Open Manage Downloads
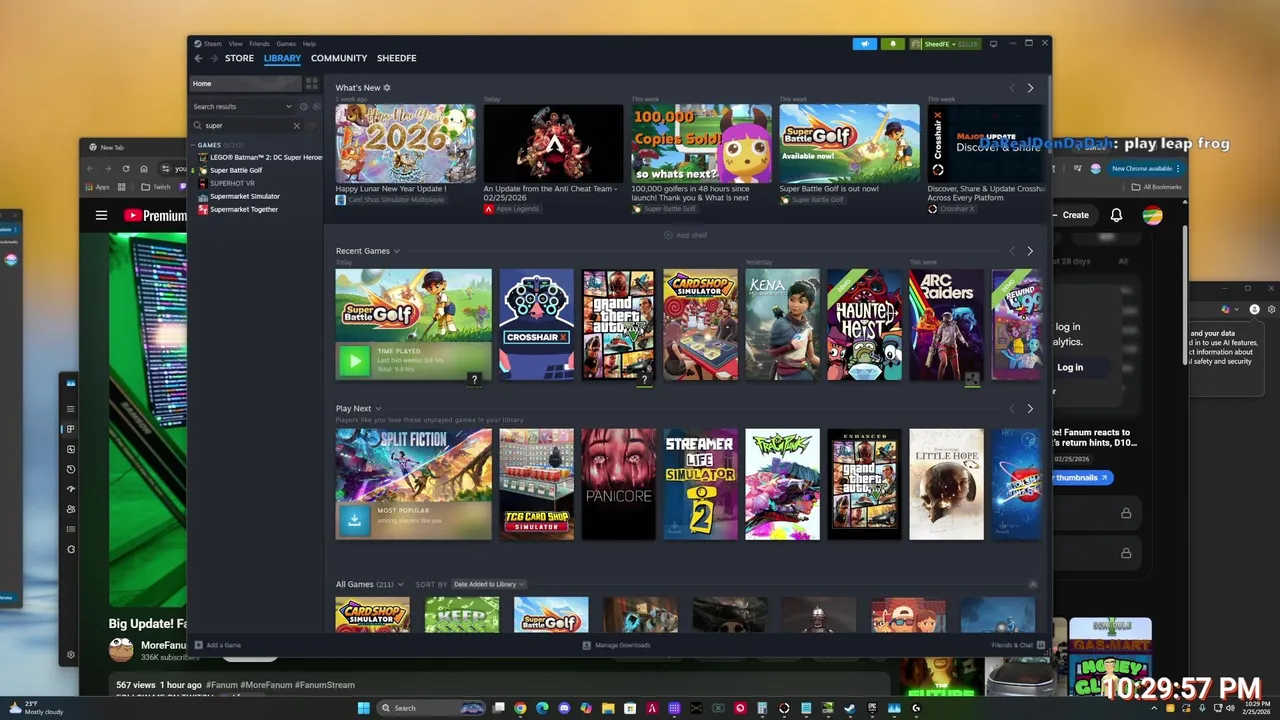The height and width of the screenshot is (720, 1280). pos(617,645)
